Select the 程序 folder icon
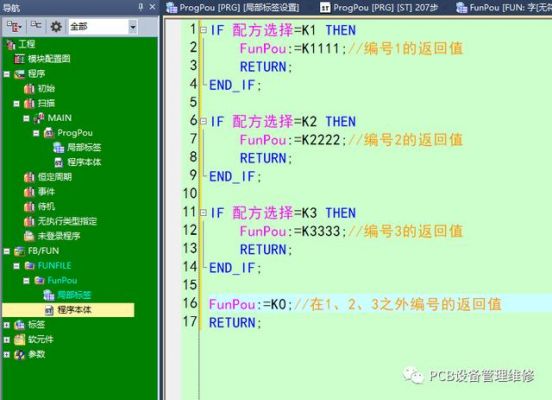 point(19,74)
